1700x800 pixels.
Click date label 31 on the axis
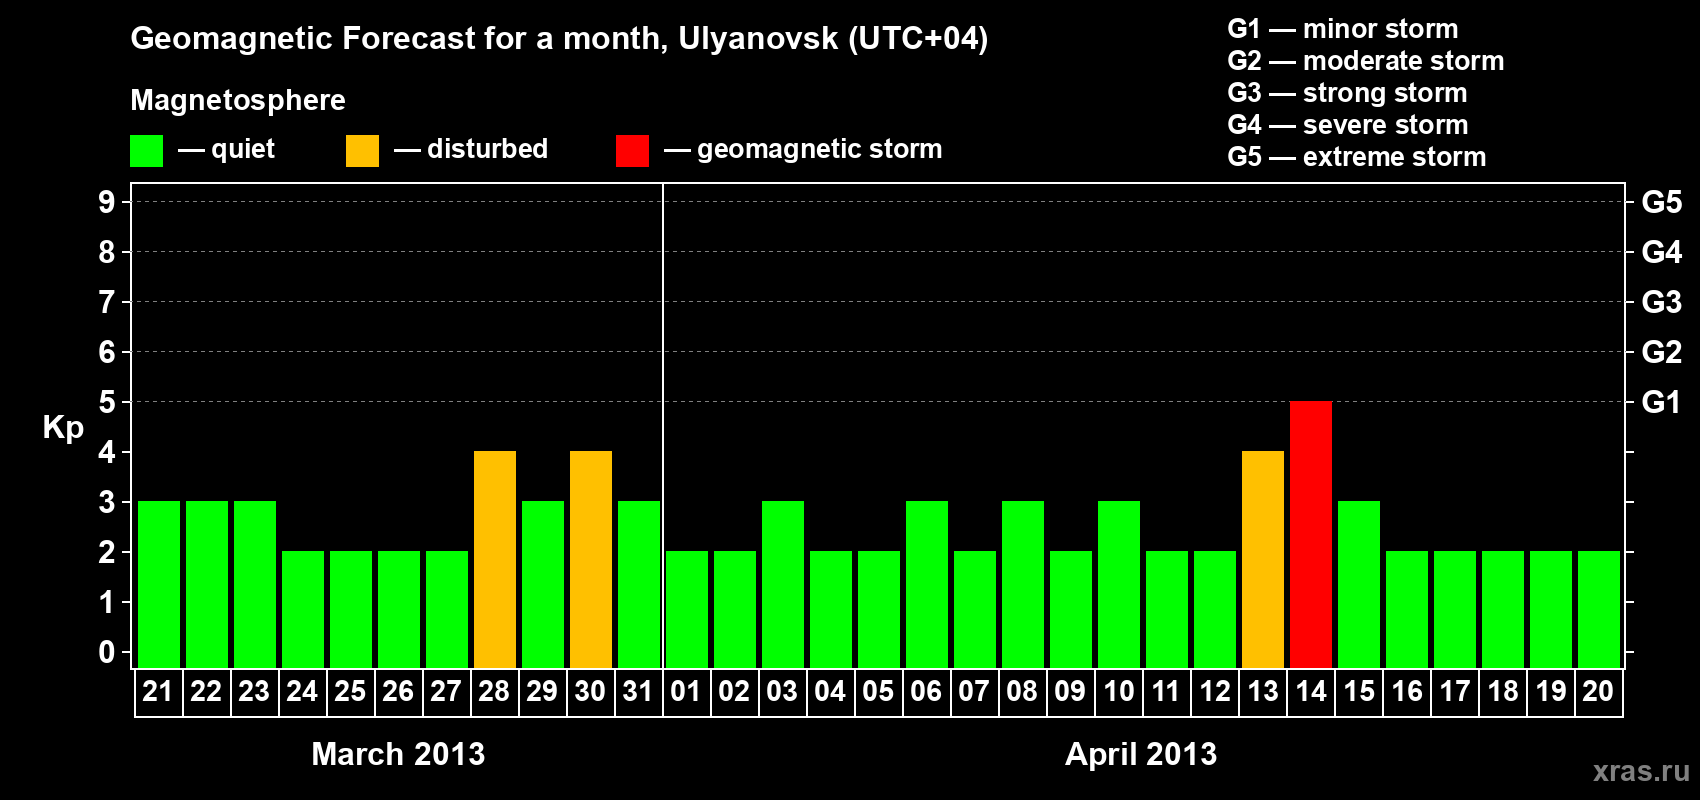point(638,692)
